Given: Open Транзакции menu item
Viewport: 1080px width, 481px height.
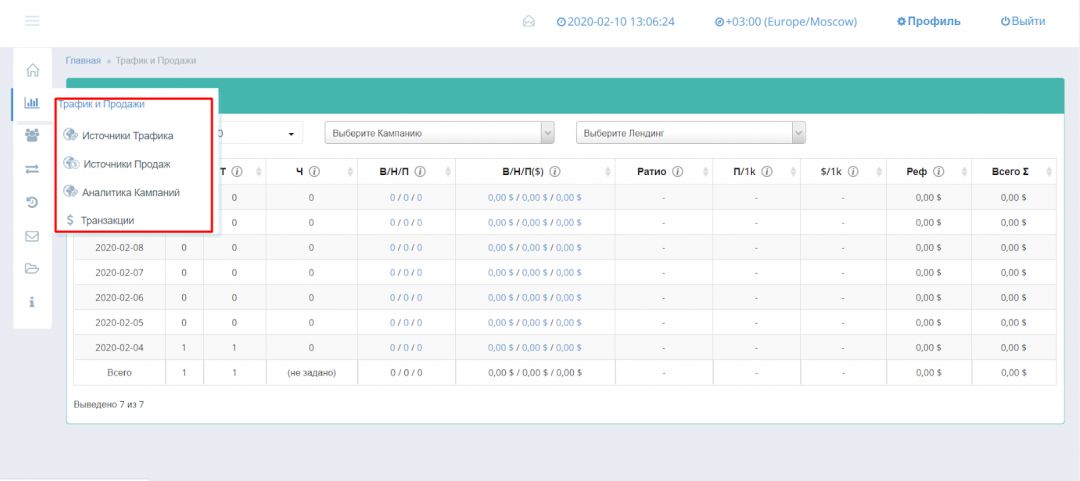Looking at the screenshot, I should click(107, 220).
